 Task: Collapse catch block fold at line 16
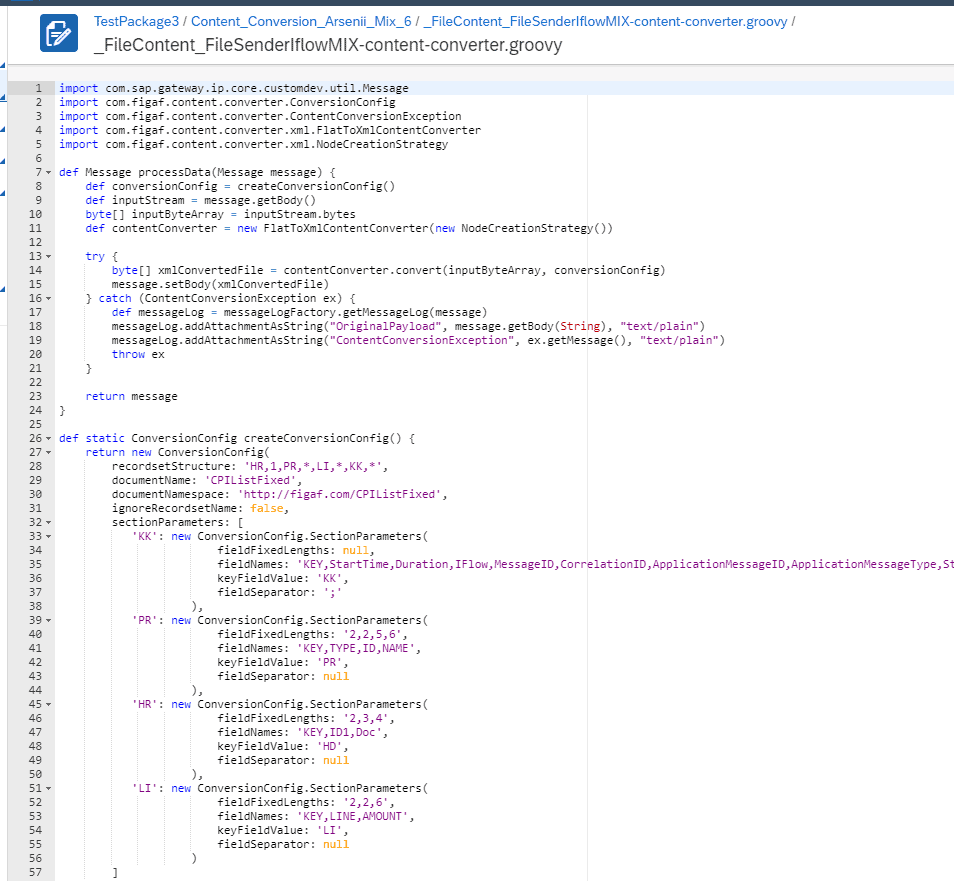tap(49, 298)
